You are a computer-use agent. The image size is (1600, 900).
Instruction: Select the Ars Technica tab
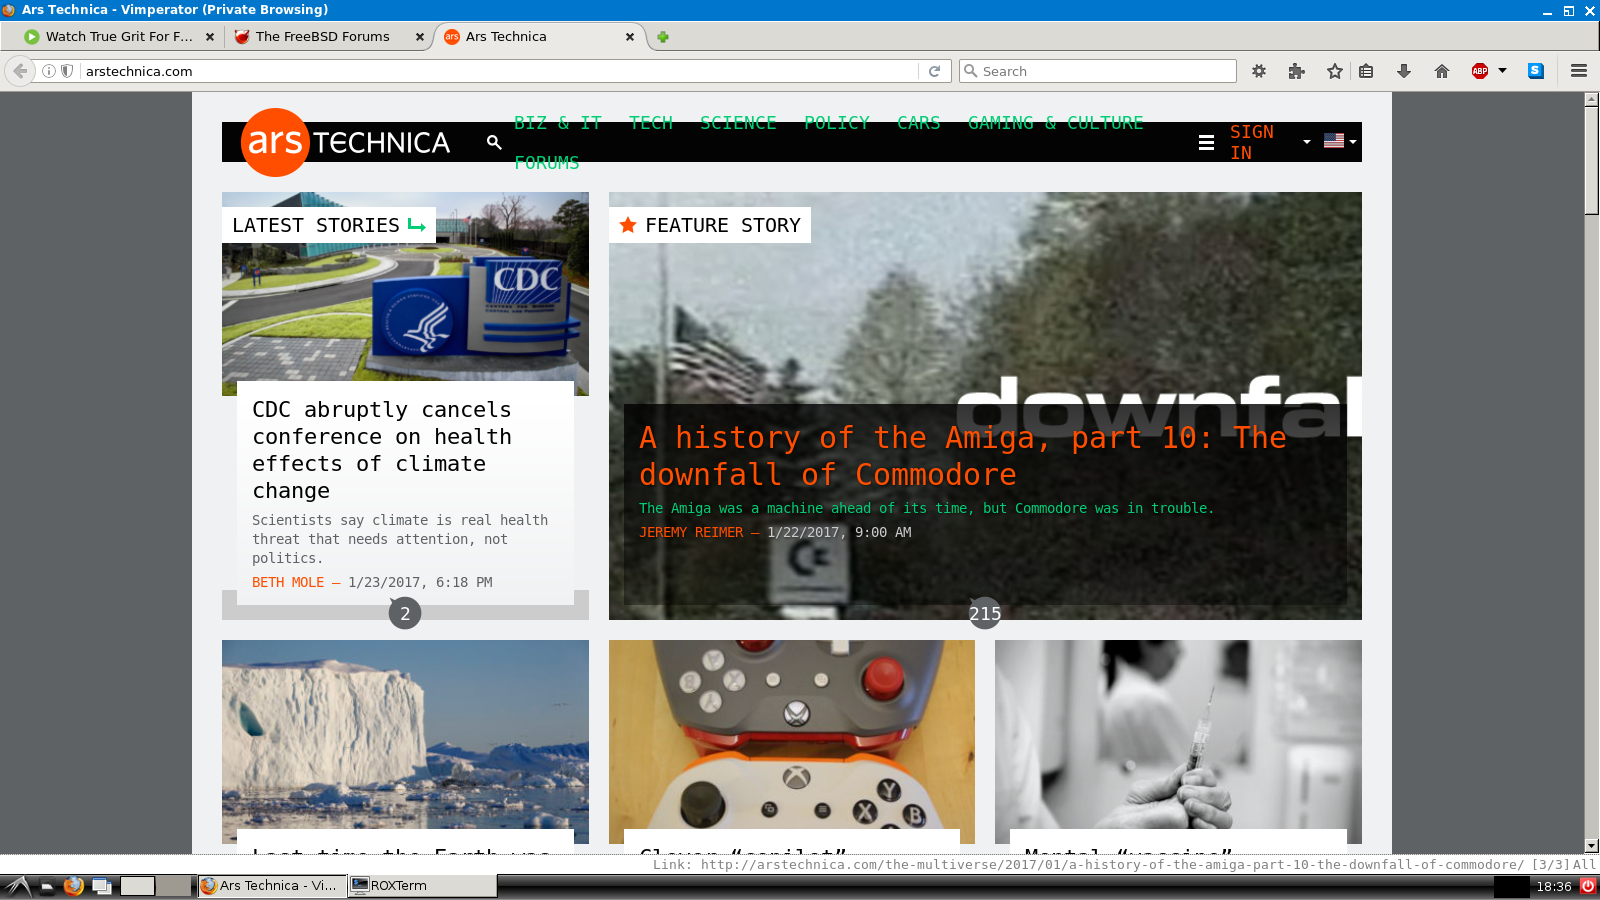click(540, 37)
